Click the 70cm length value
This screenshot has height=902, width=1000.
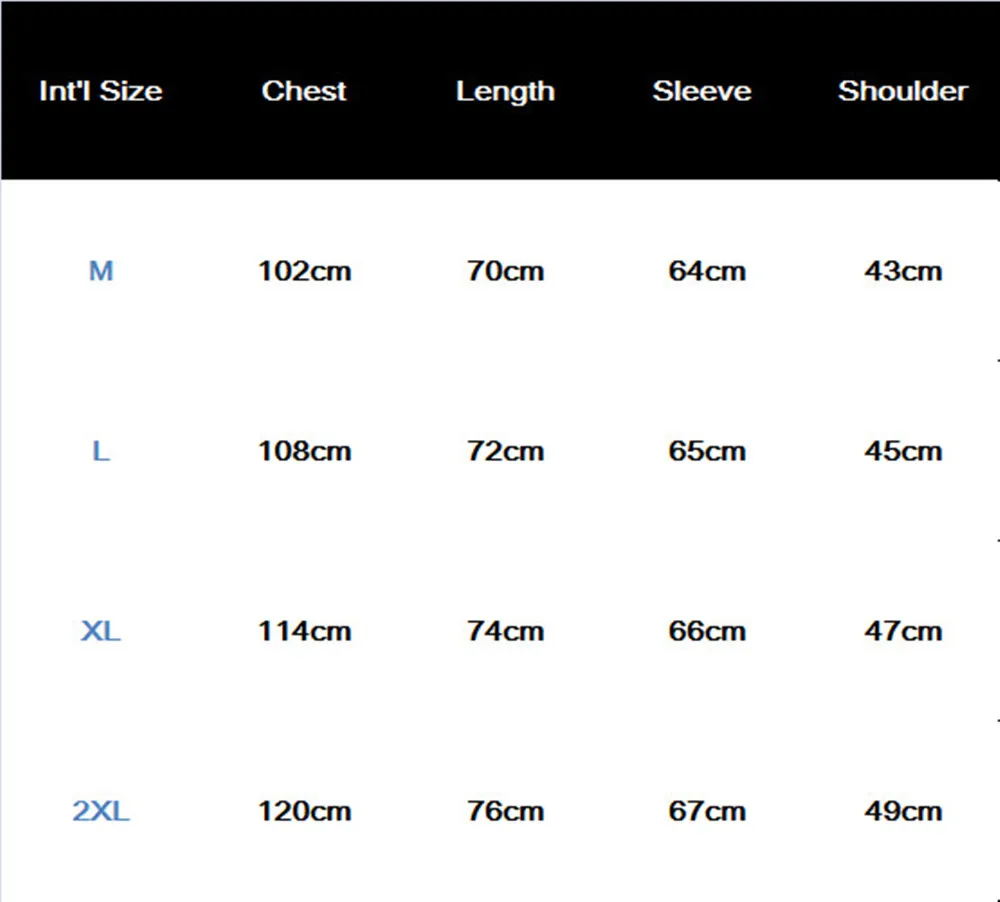(505, 271)
